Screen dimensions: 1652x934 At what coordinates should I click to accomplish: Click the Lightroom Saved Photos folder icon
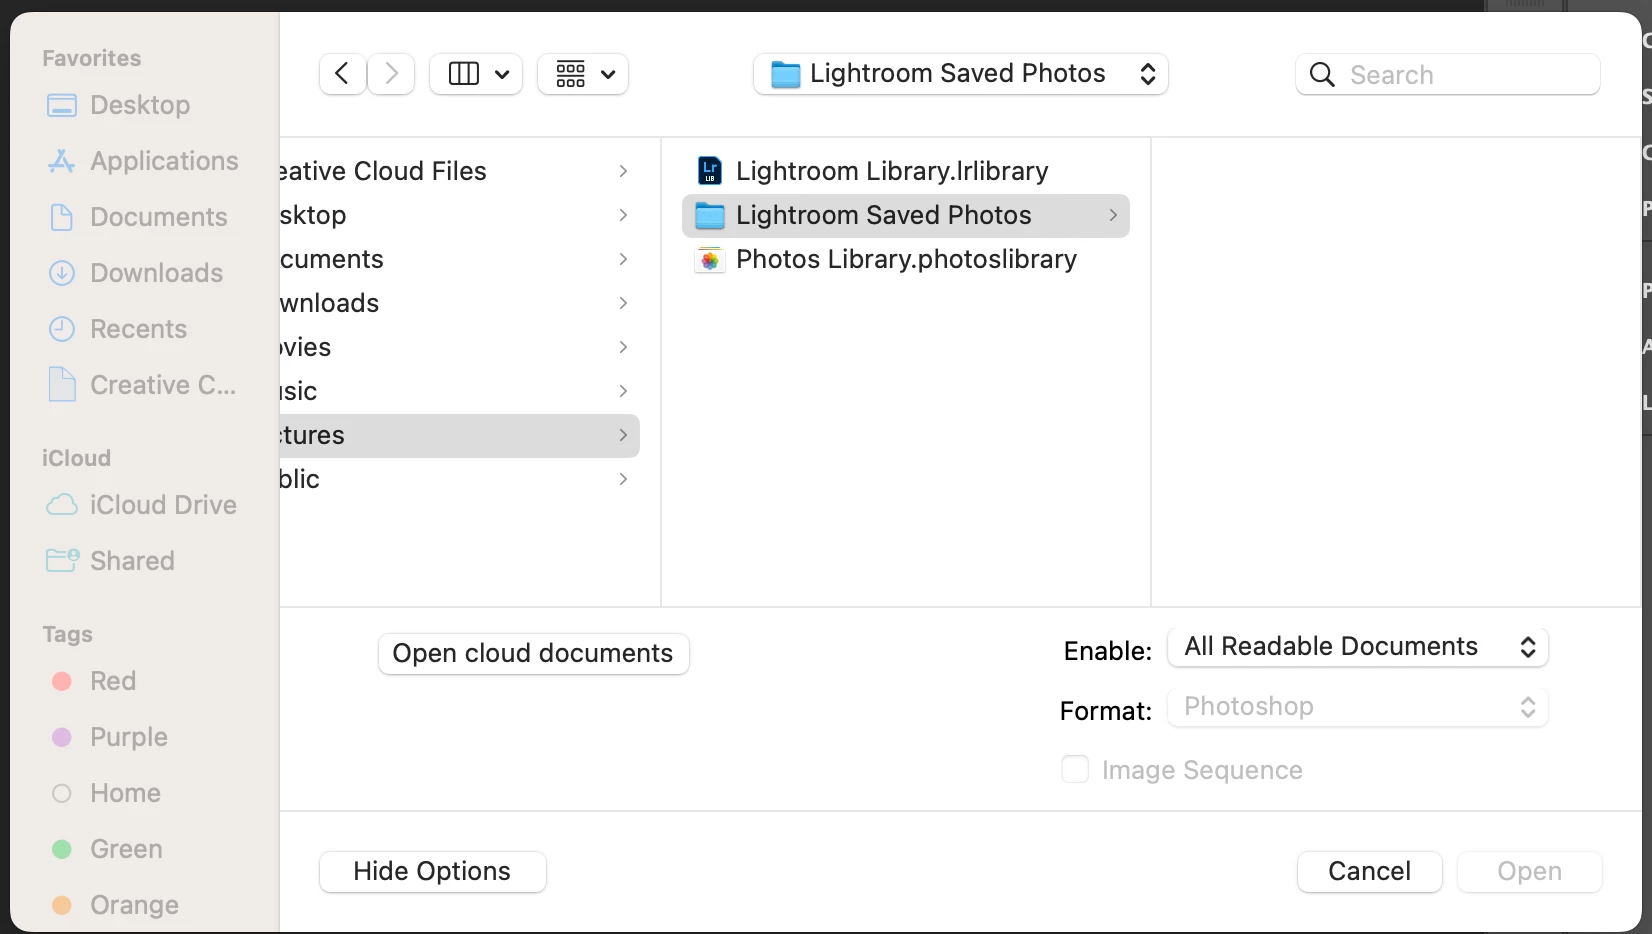(710, 216)
